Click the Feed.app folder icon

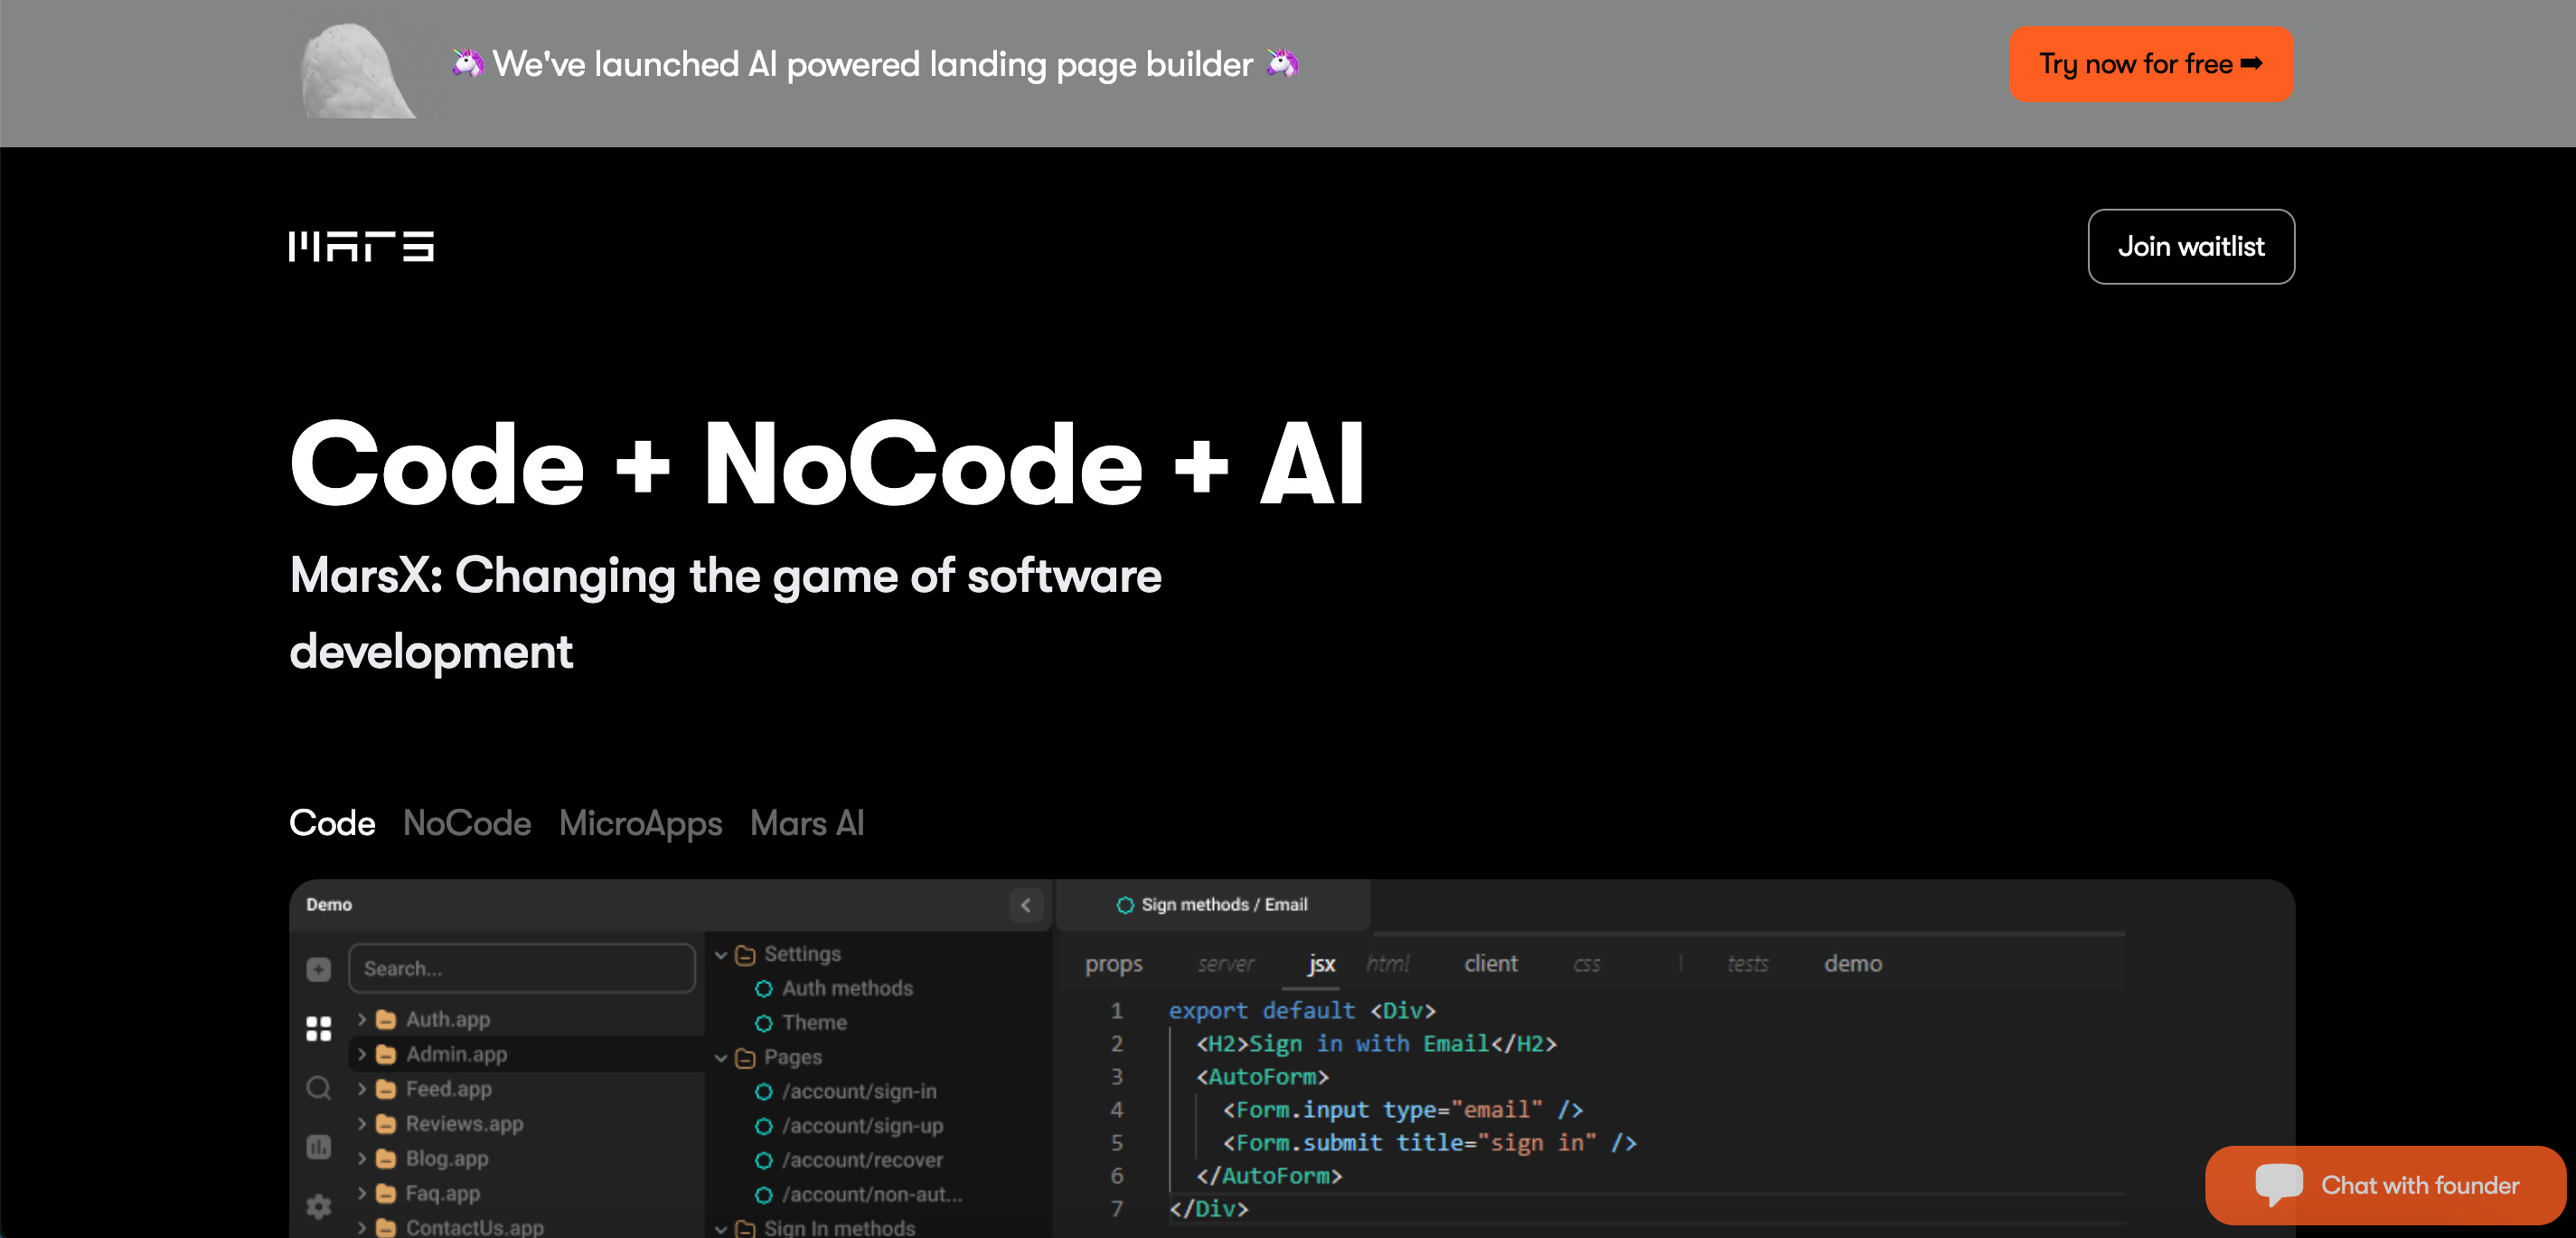pos(386,1089)
